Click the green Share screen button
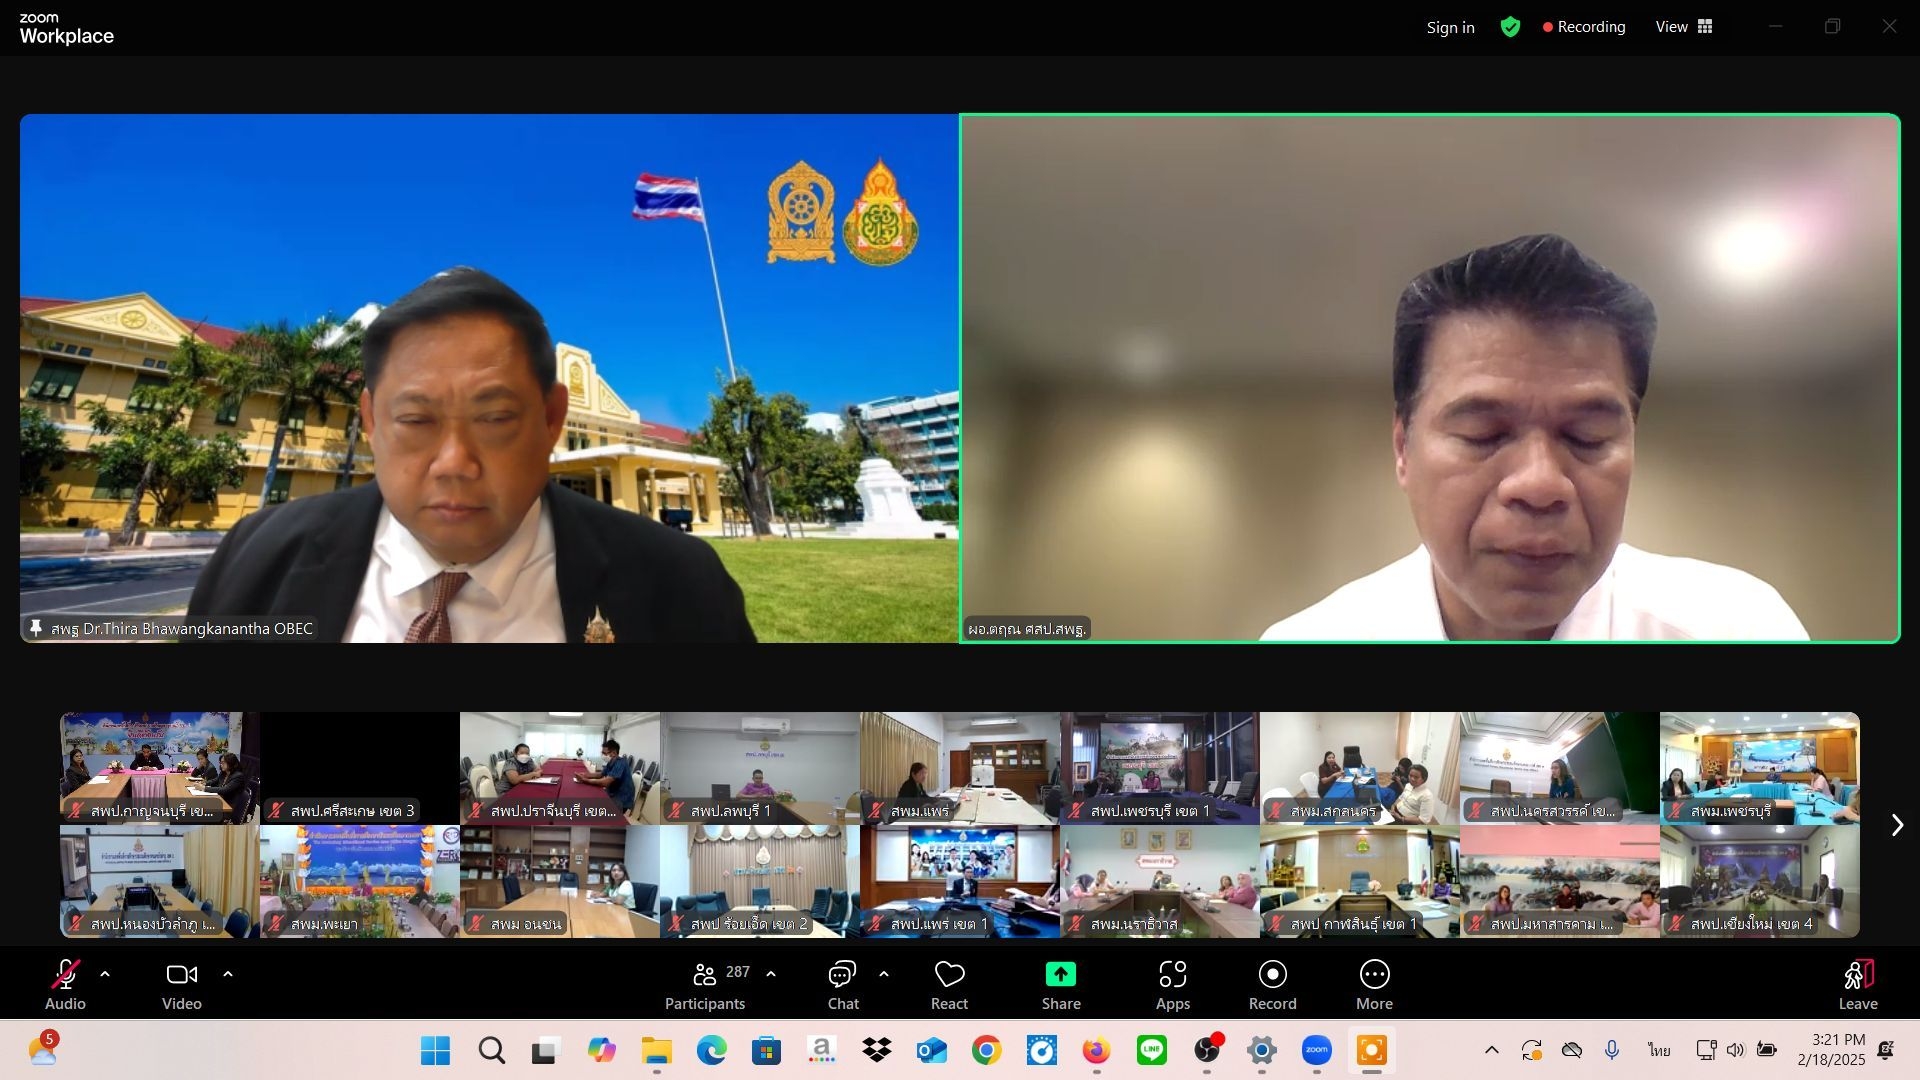1920x1080 pixels. coord(1060,985)
